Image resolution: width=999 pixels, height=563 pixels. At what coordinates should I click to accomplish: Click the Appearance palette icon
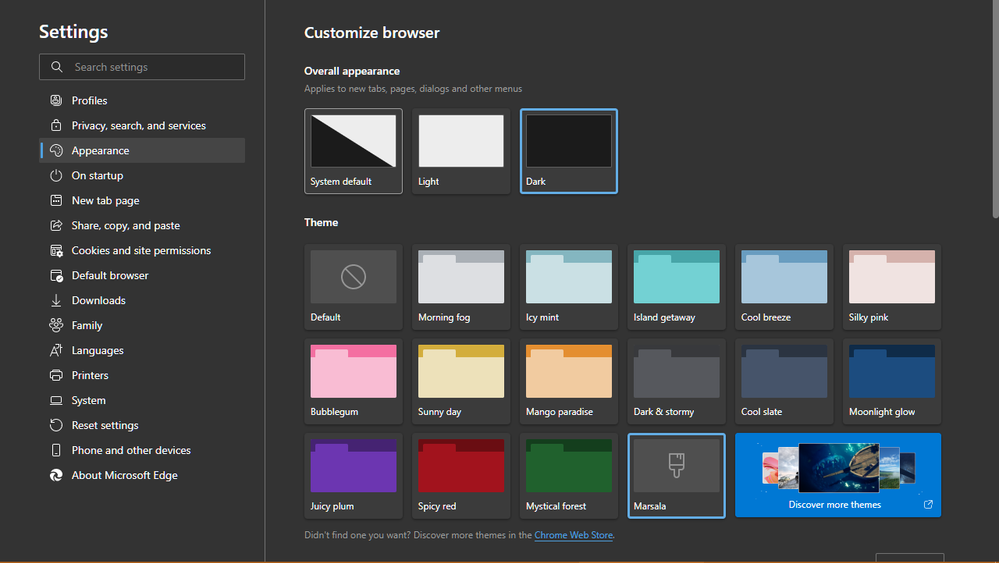point(56,150)
